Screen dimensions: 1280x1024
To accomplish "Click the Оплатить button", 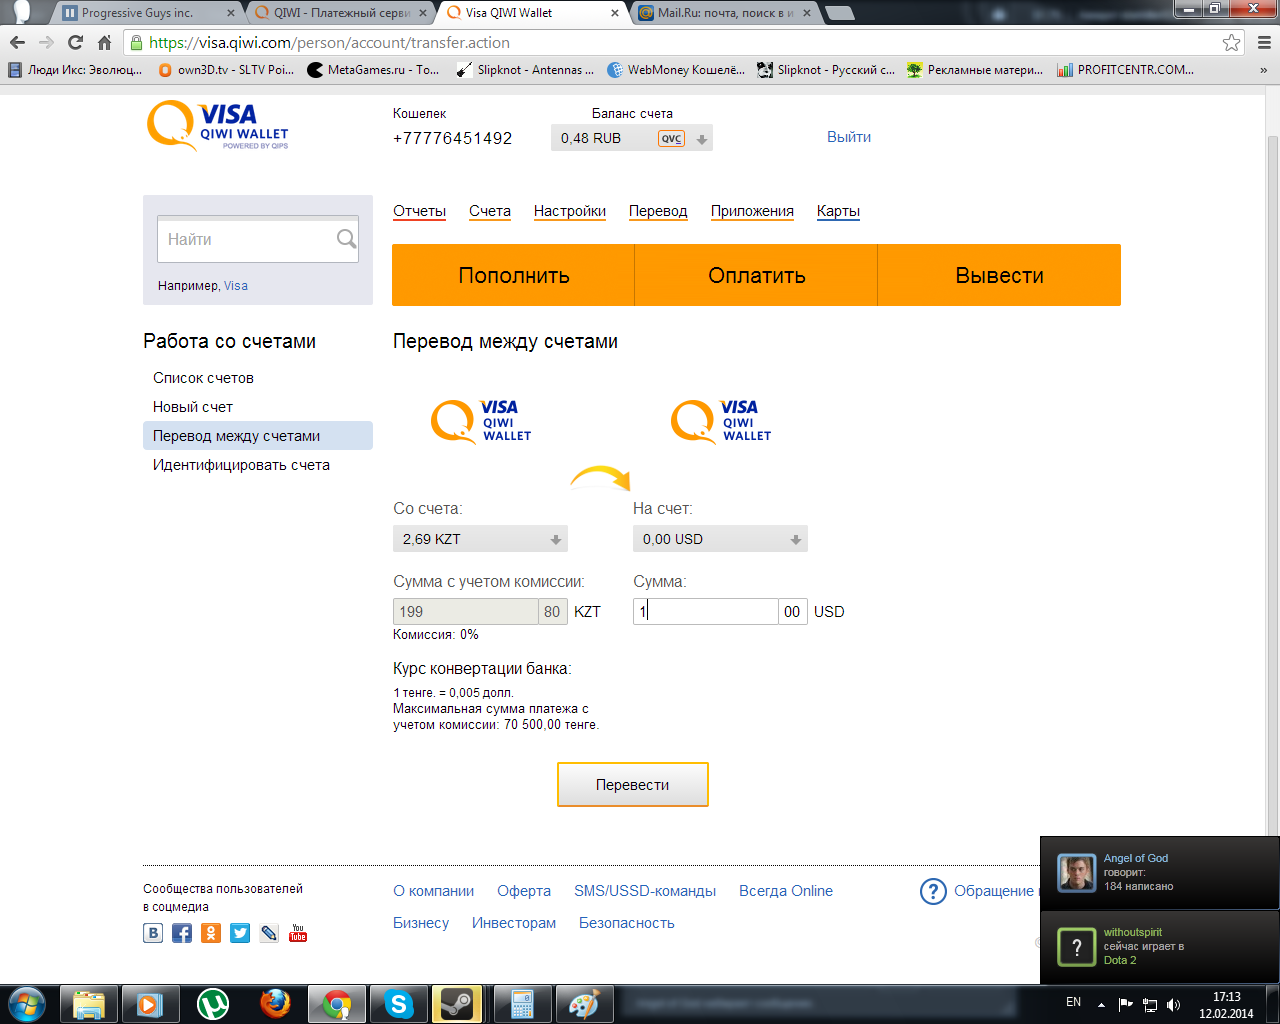I will coord(757,275).
